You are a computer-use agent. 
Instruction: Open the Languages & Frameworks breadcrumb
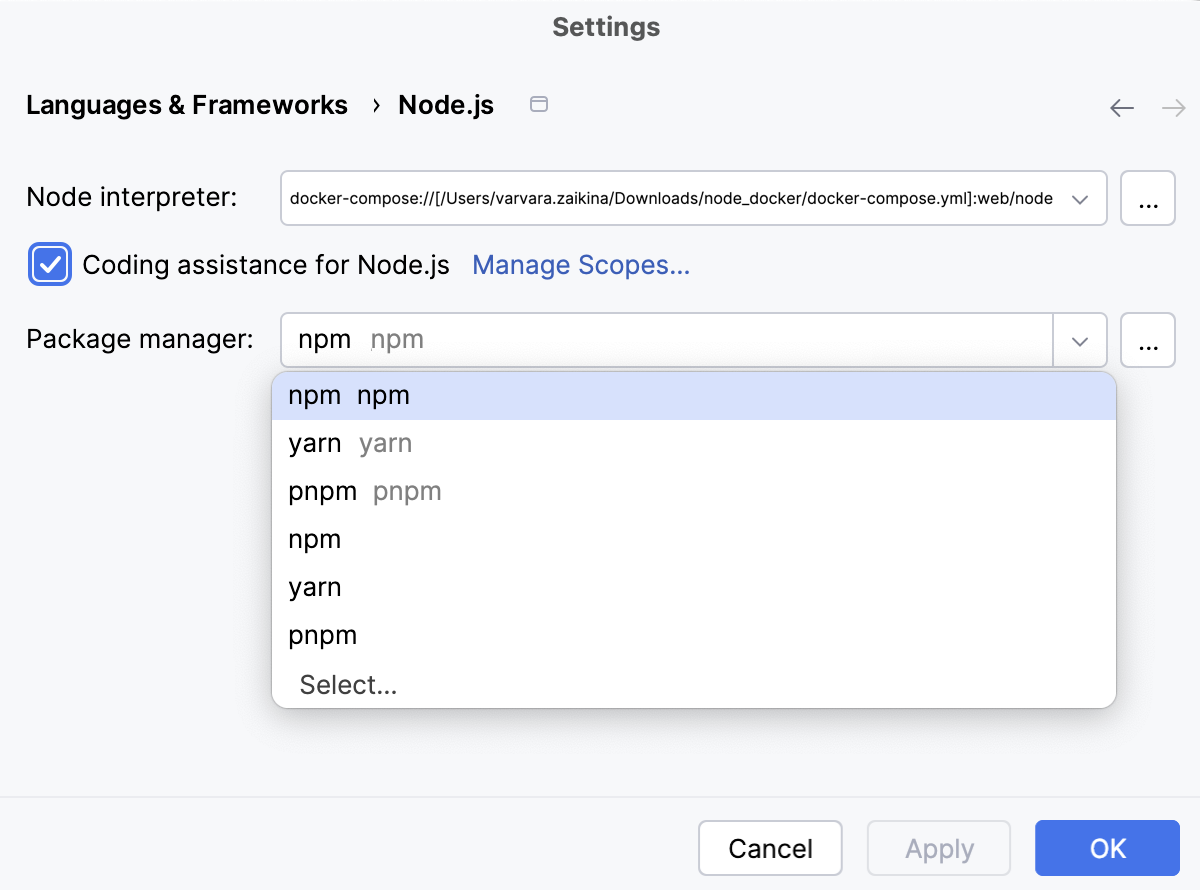pyautogui.click(x=186, y=104)
